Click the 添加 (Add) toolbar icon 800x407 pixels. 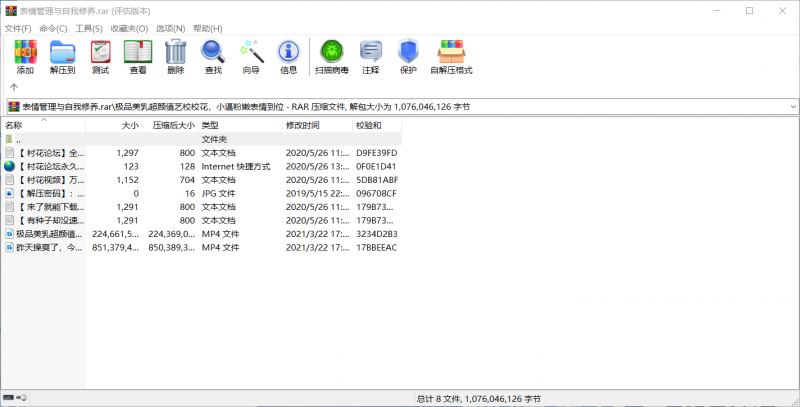click(25, 57)
